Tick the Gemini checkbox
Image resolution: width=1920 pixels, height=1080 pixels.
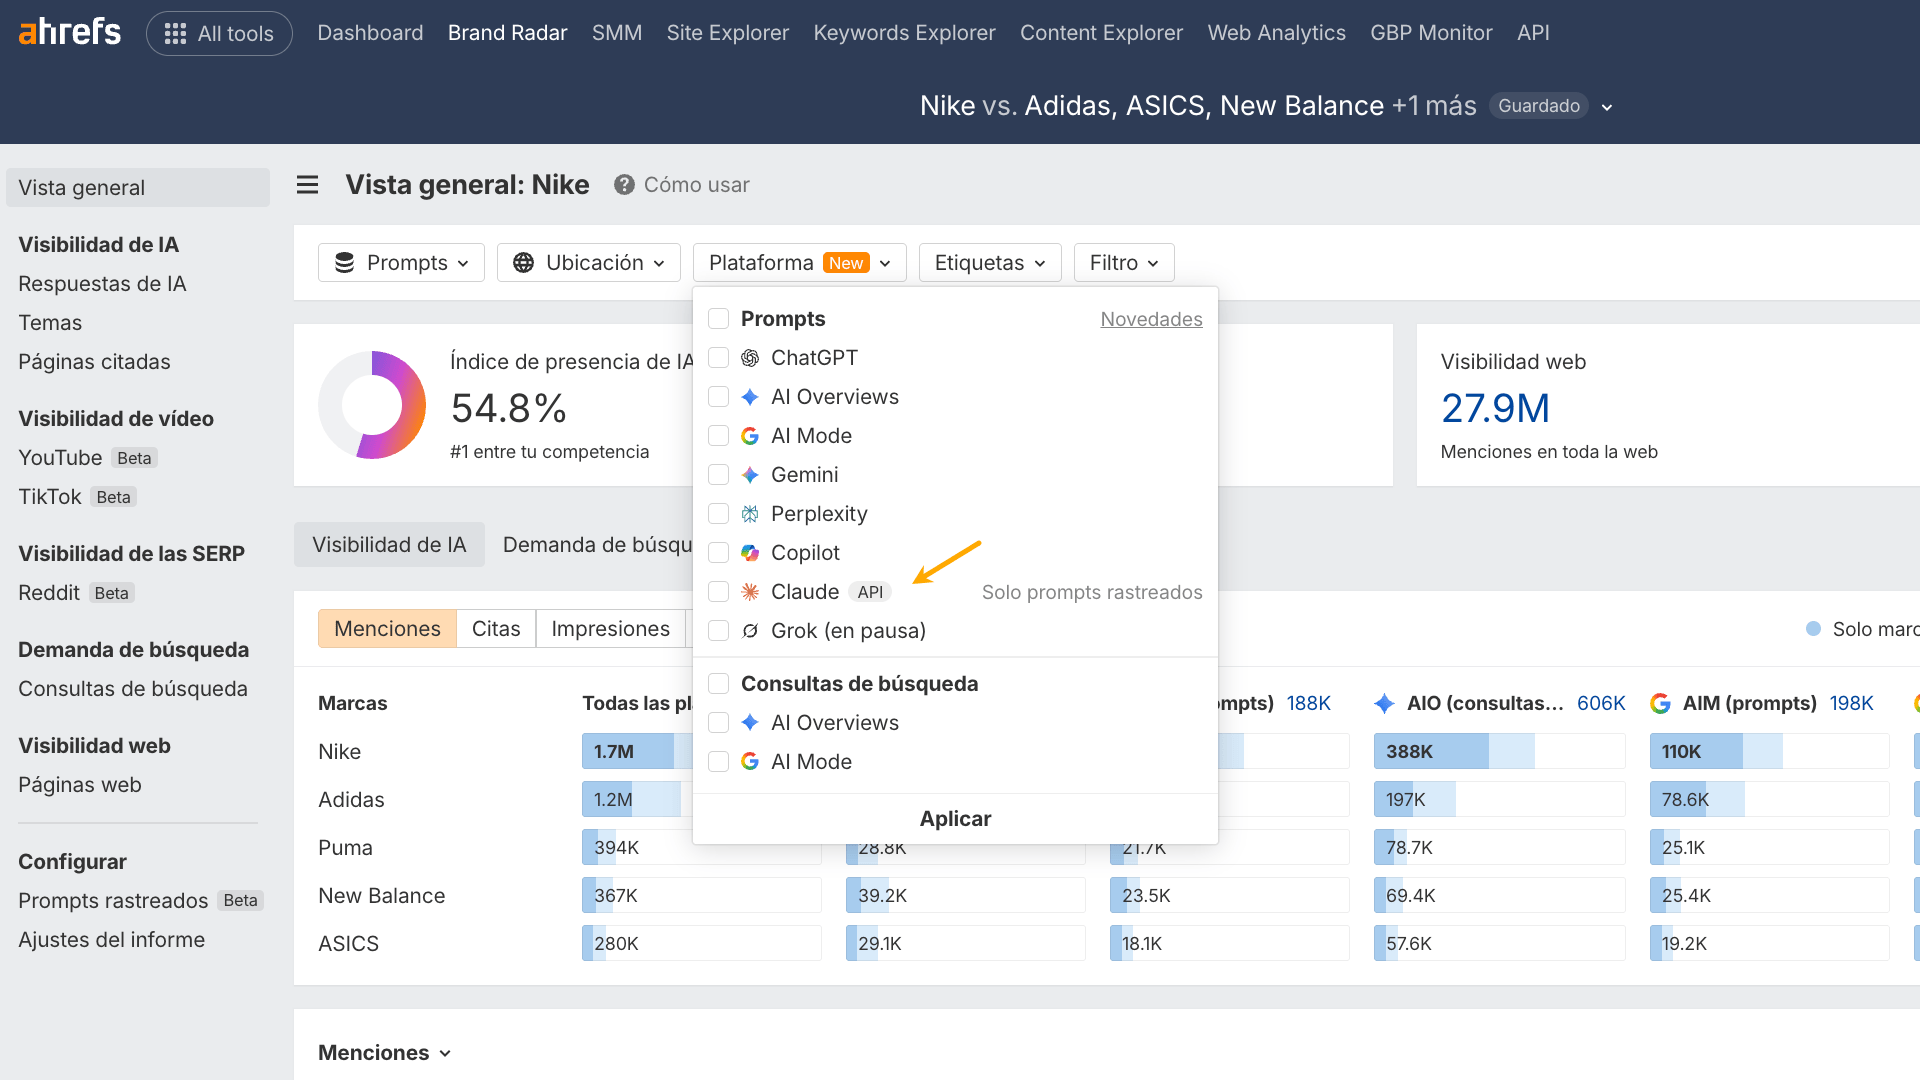pos(718,475)
